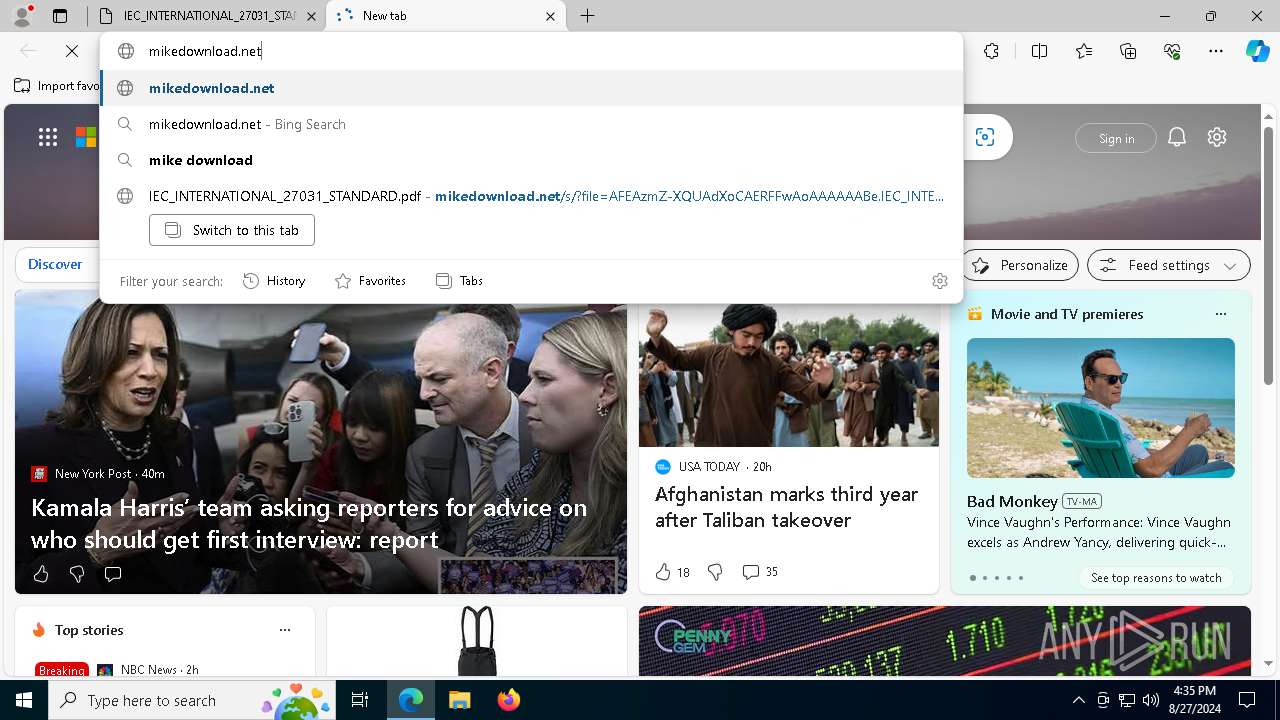Screen dimensions: 1280x720
Task: Open Favorites star icon in toolbar
Action: 1084,51
